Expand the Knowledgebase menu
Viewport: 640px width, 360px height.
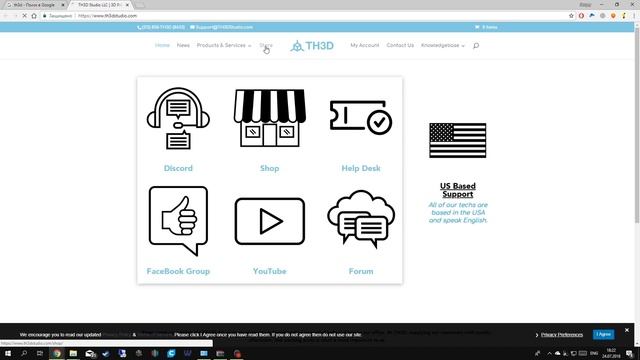[x=442, y=45]
